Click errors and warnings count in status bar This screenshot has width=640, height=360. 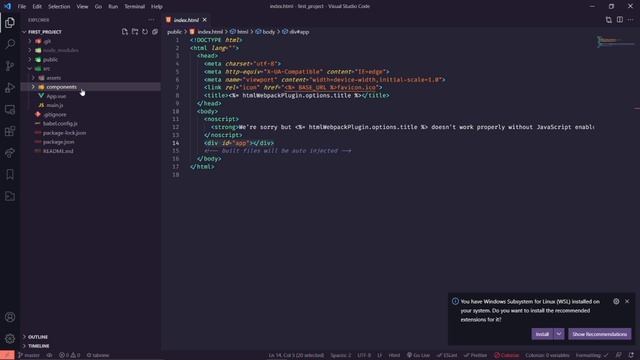[x=69, y=355]
